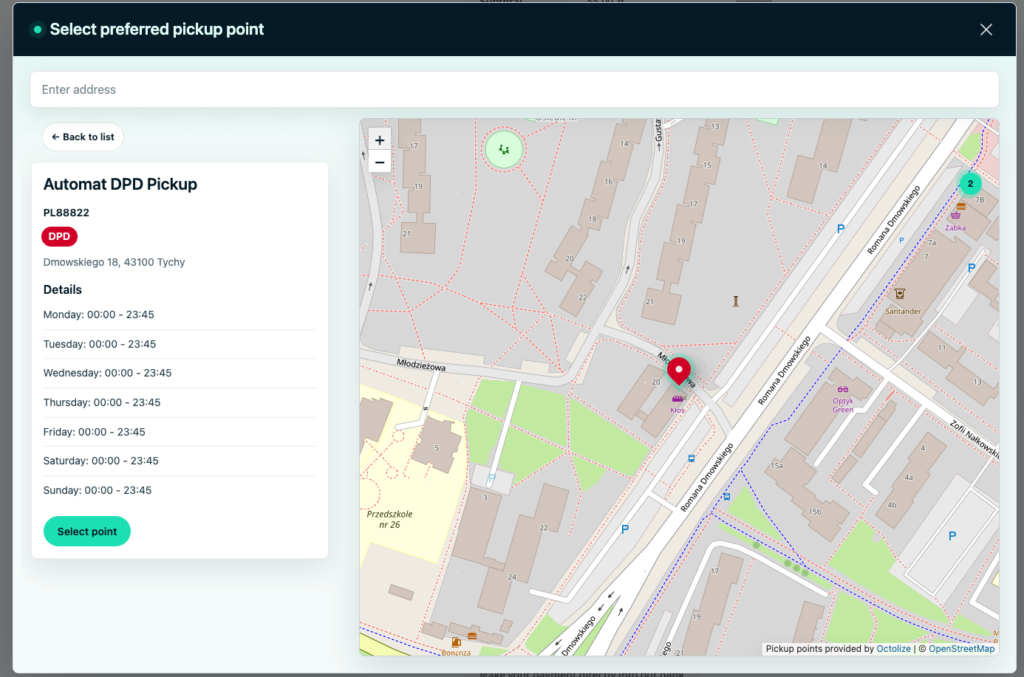Click the Klos shop icon on map
1024x677 pixels.
[677, 398]
